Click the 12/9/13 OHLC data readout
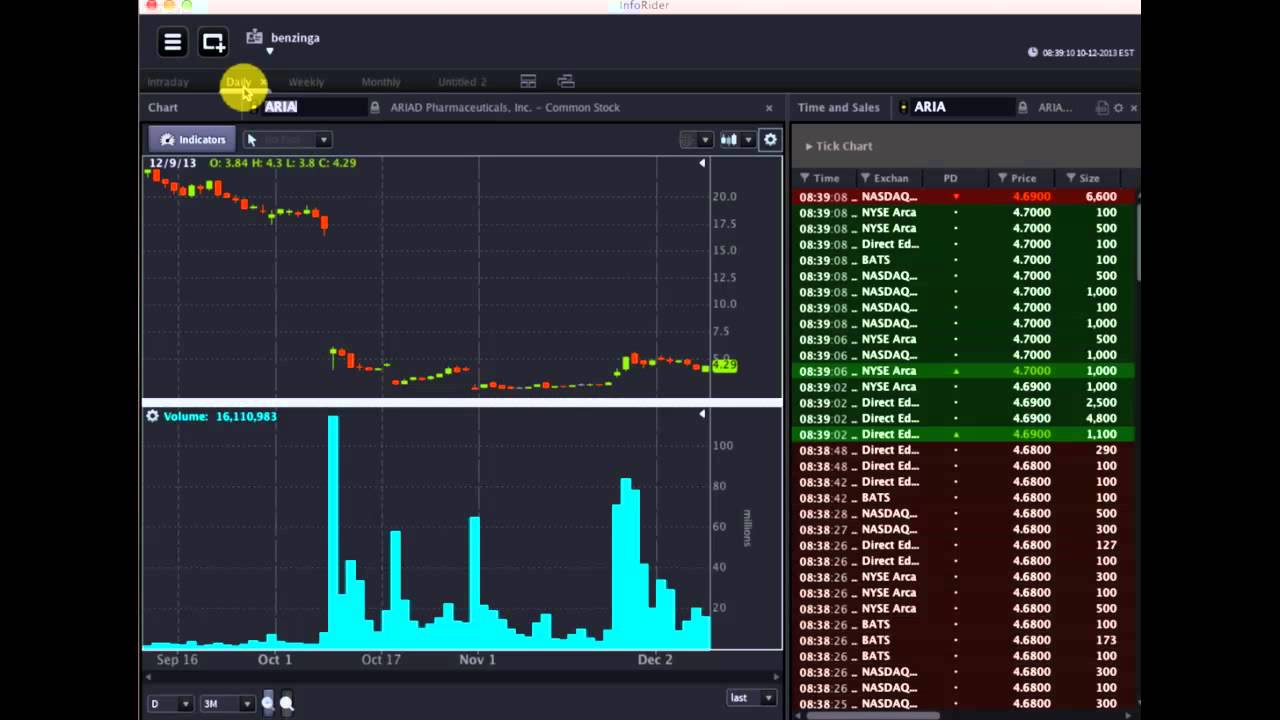 tap(253, 162)
